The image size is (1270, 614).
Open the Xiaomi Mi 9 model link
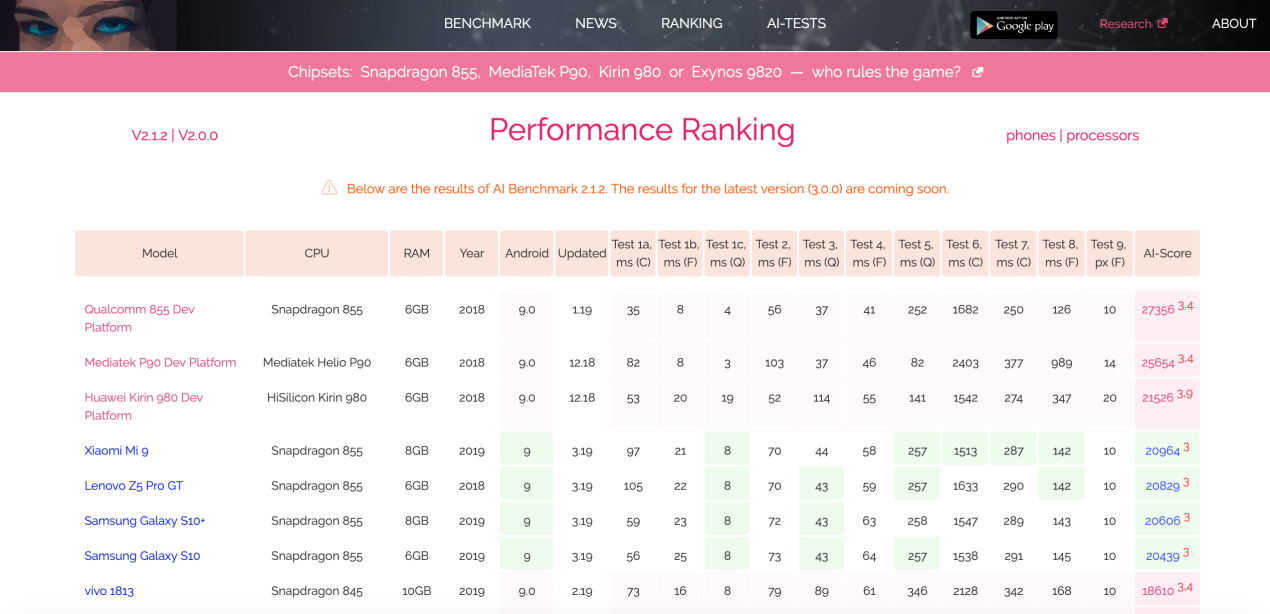(116, 451)
